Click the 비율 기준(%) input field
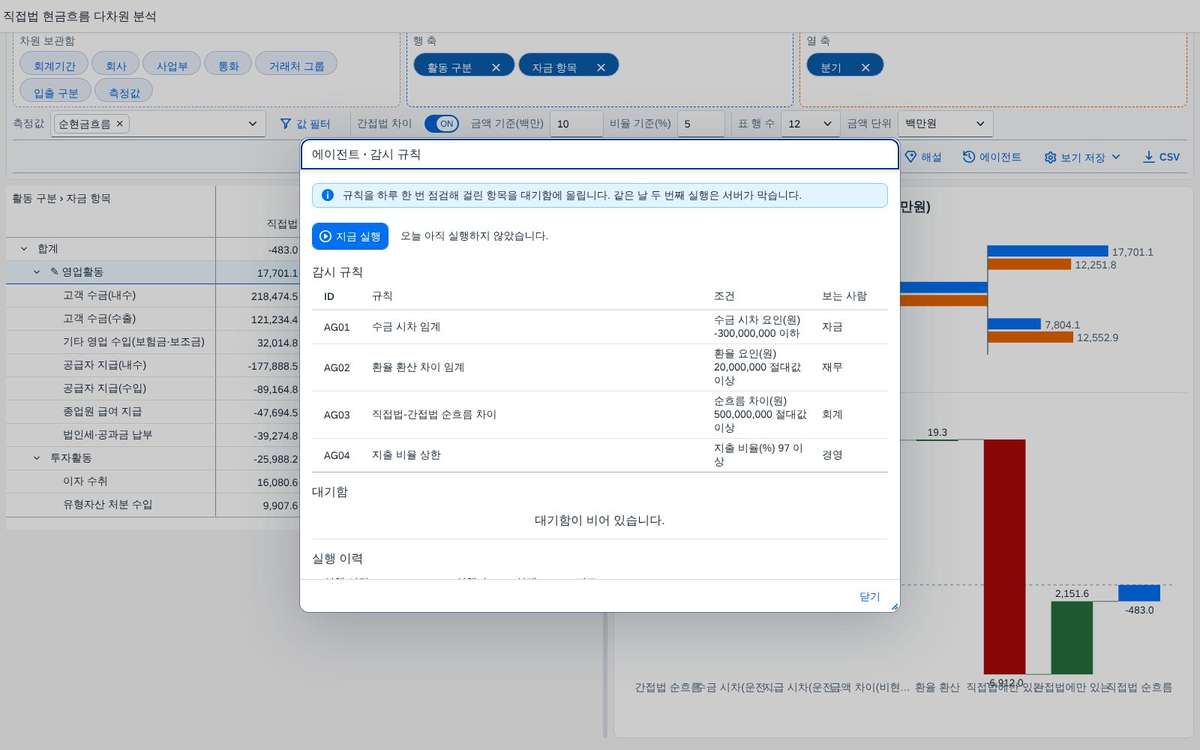Screen dimensions: 1200x750 [x=700, y=124]
